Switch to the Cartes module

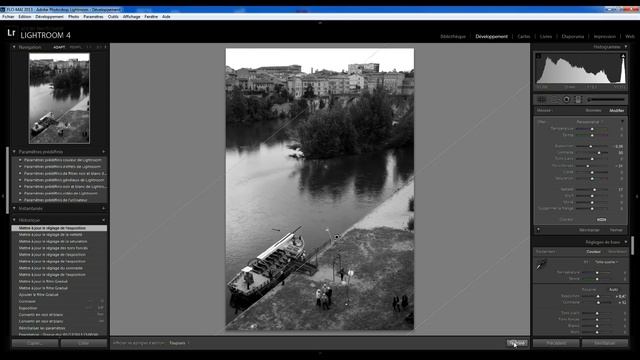(524, 36)
